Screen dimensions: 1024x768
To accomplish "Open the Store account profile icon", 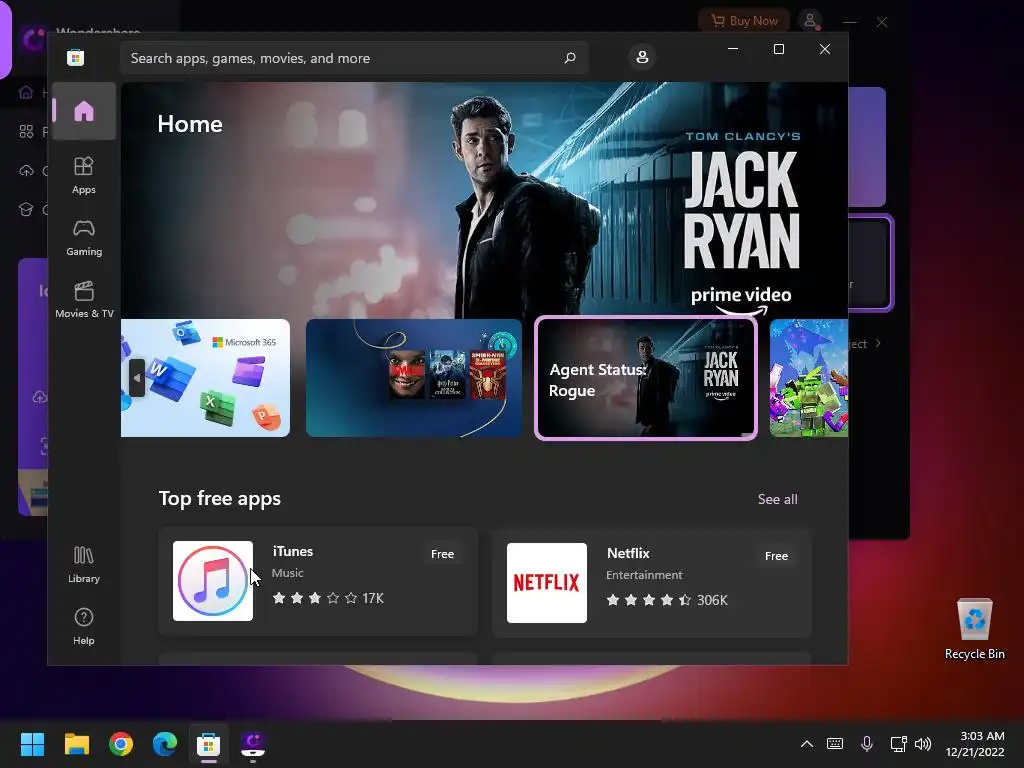I will [642, 57].
